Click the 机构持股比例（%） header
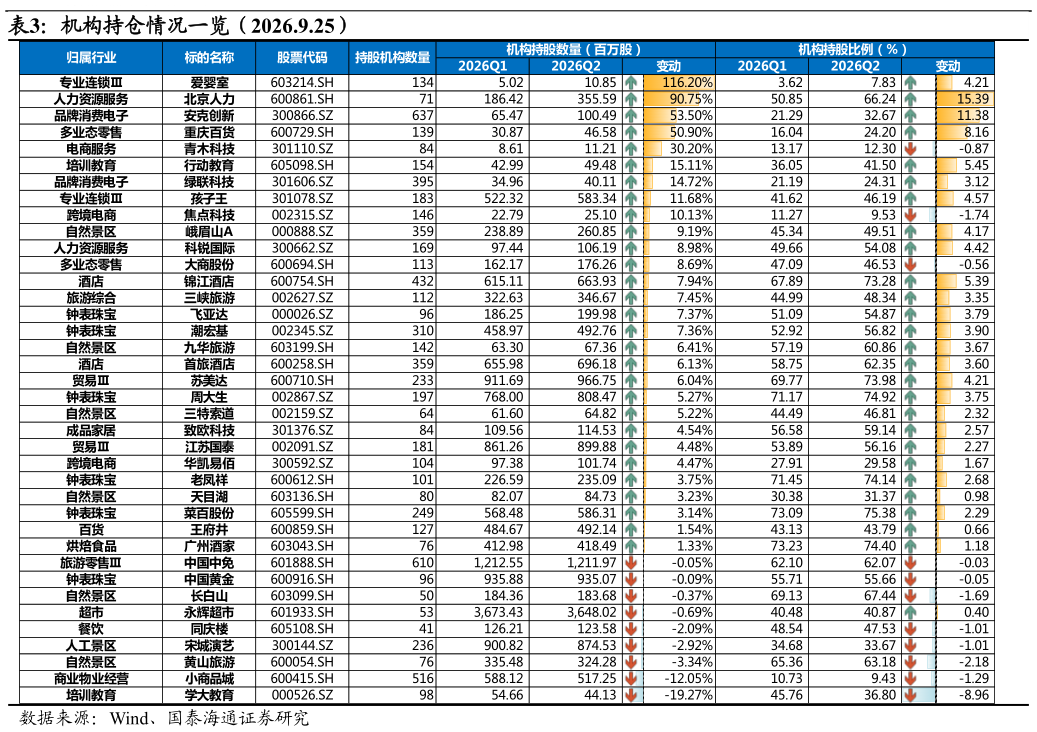 (854, 50)
